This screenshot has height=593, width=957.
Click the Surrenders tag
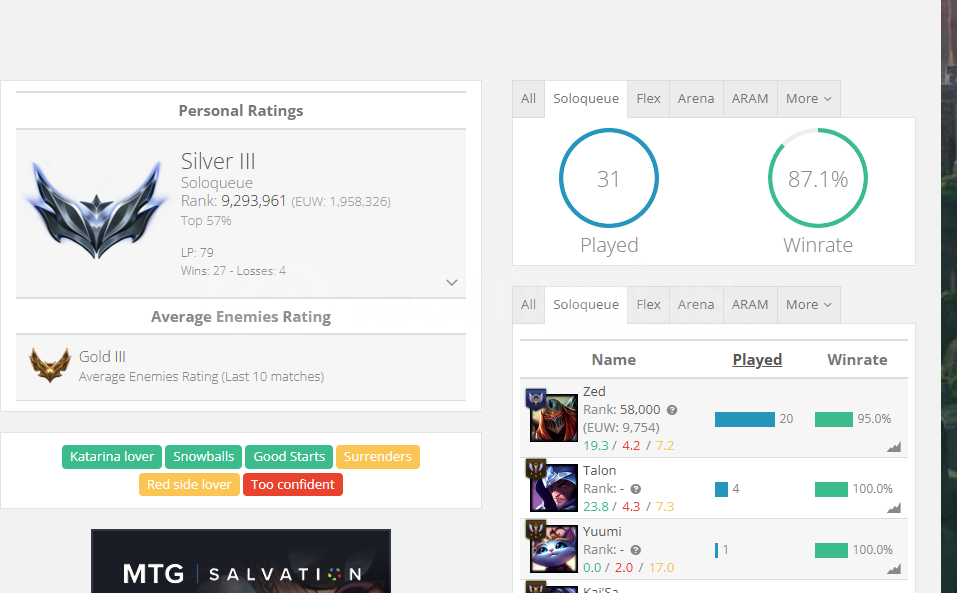coord(377,457)
